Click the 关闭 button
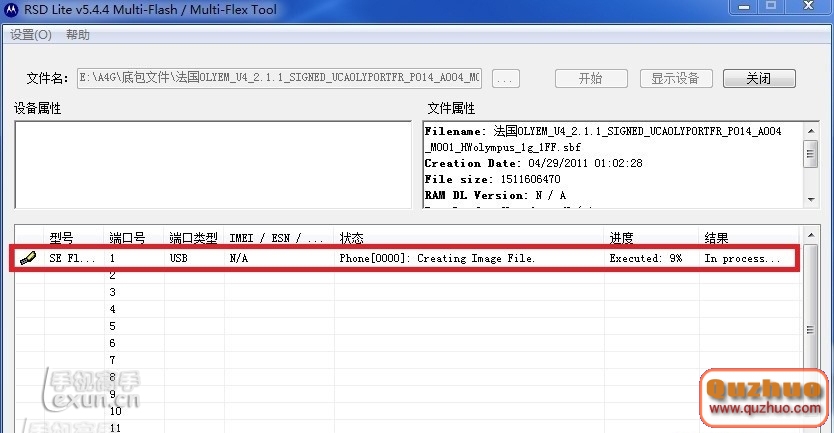The width and height of the screenshot is (834, 433). pos(759,79)
